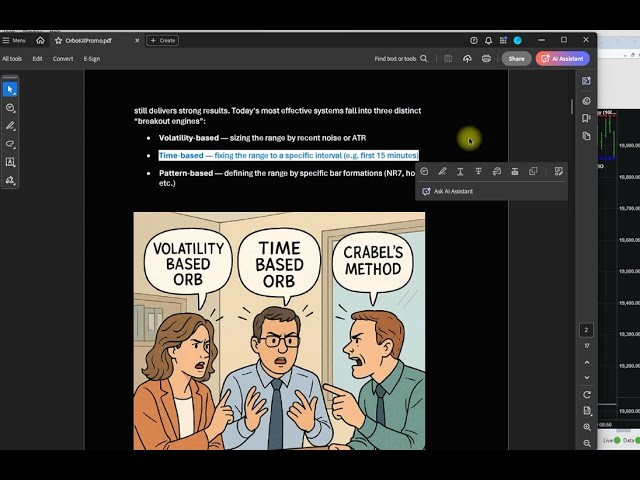Go to the Home icon
The height and width of the screenshot is (480, 640).
point(40,40)
